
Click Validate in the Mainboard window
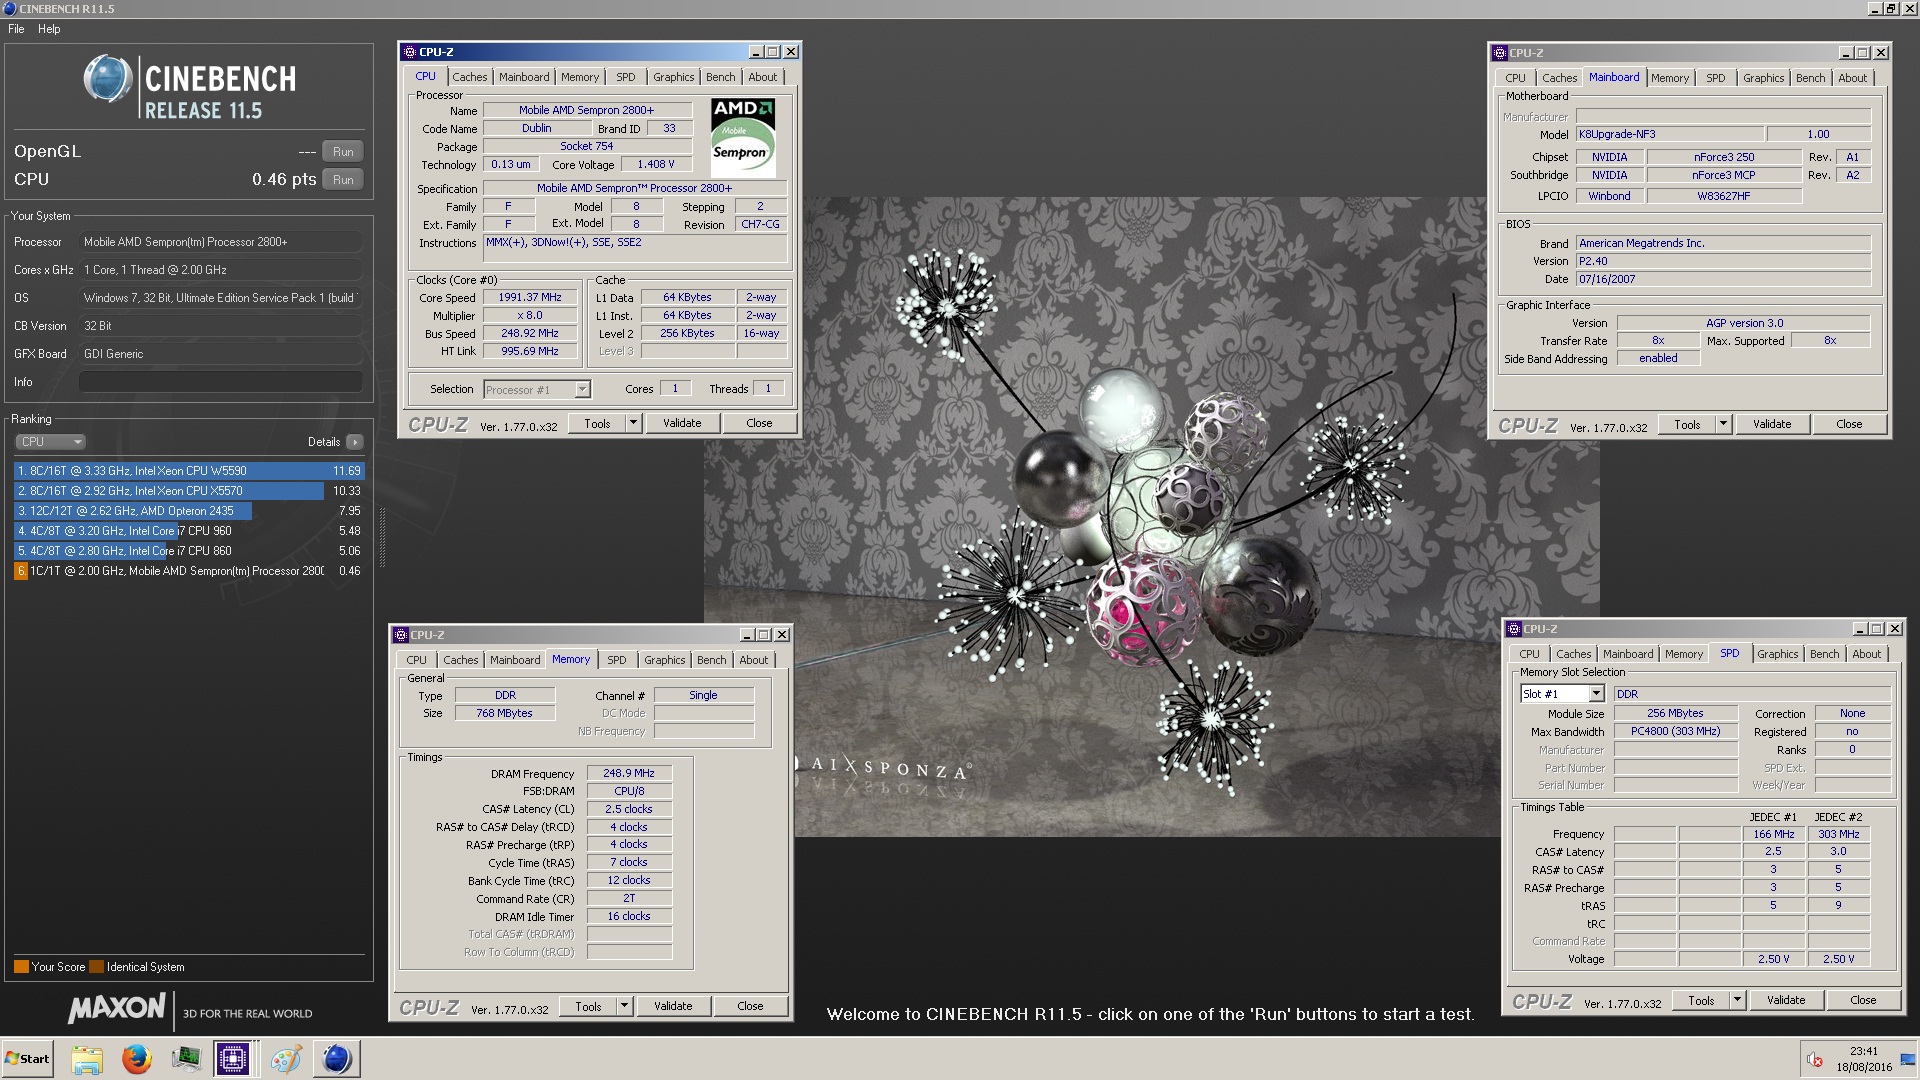coord(1772,425)
